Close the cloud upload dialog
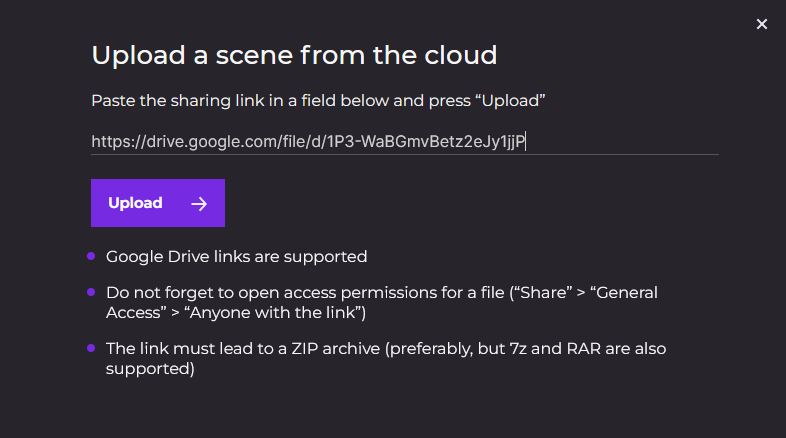The height and width of the screenshot is (438, 786). pos(762,24)
